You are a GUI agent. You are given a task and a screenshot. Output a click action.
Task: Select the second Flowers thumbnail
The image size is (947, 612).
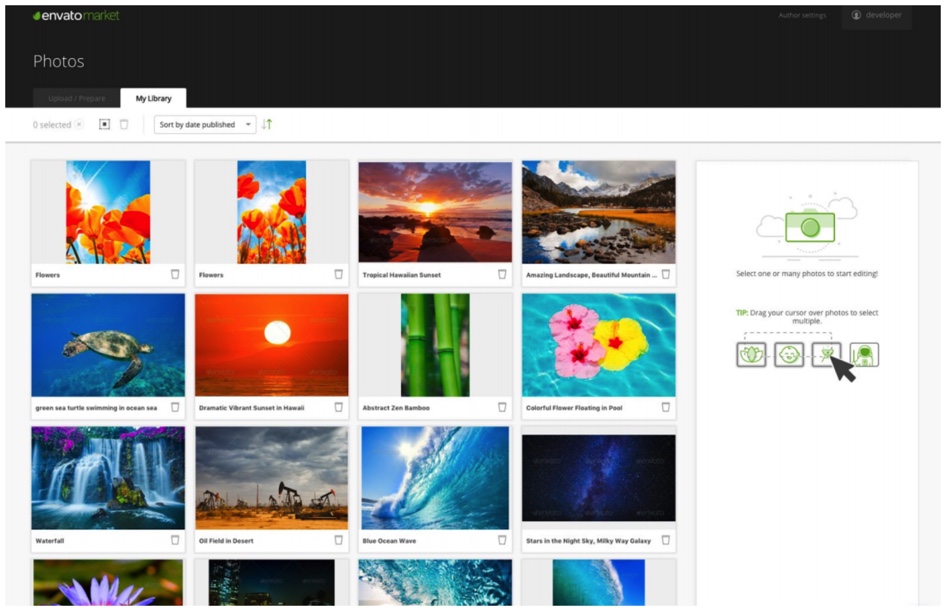click(272, 212)
